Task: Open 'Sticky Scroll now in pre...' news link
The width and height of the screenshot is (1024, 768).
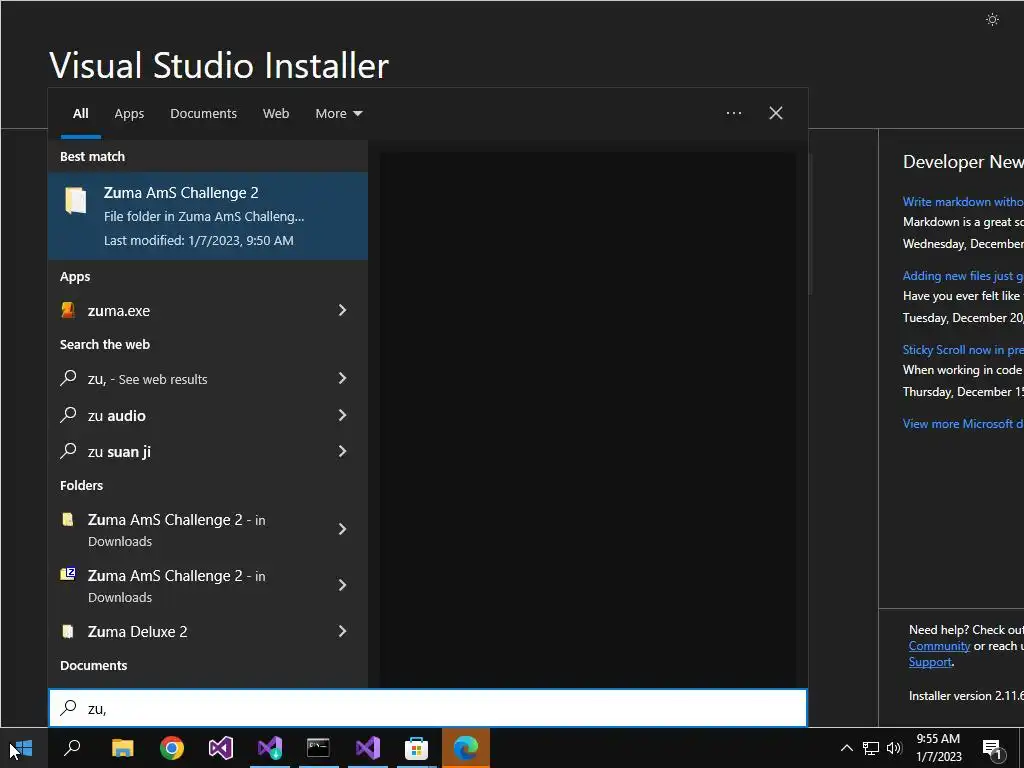Action: pos(963,350)
